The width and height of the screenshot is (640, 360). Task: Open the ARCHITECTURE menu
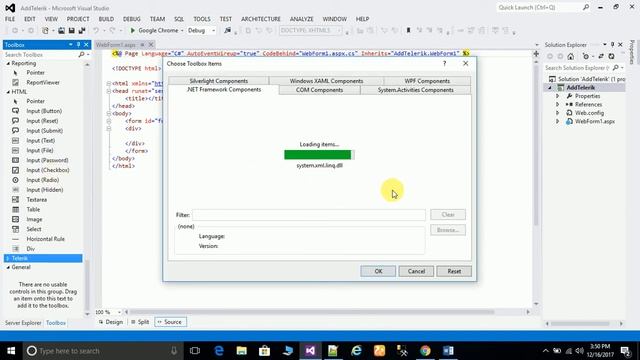coord(261,19)
